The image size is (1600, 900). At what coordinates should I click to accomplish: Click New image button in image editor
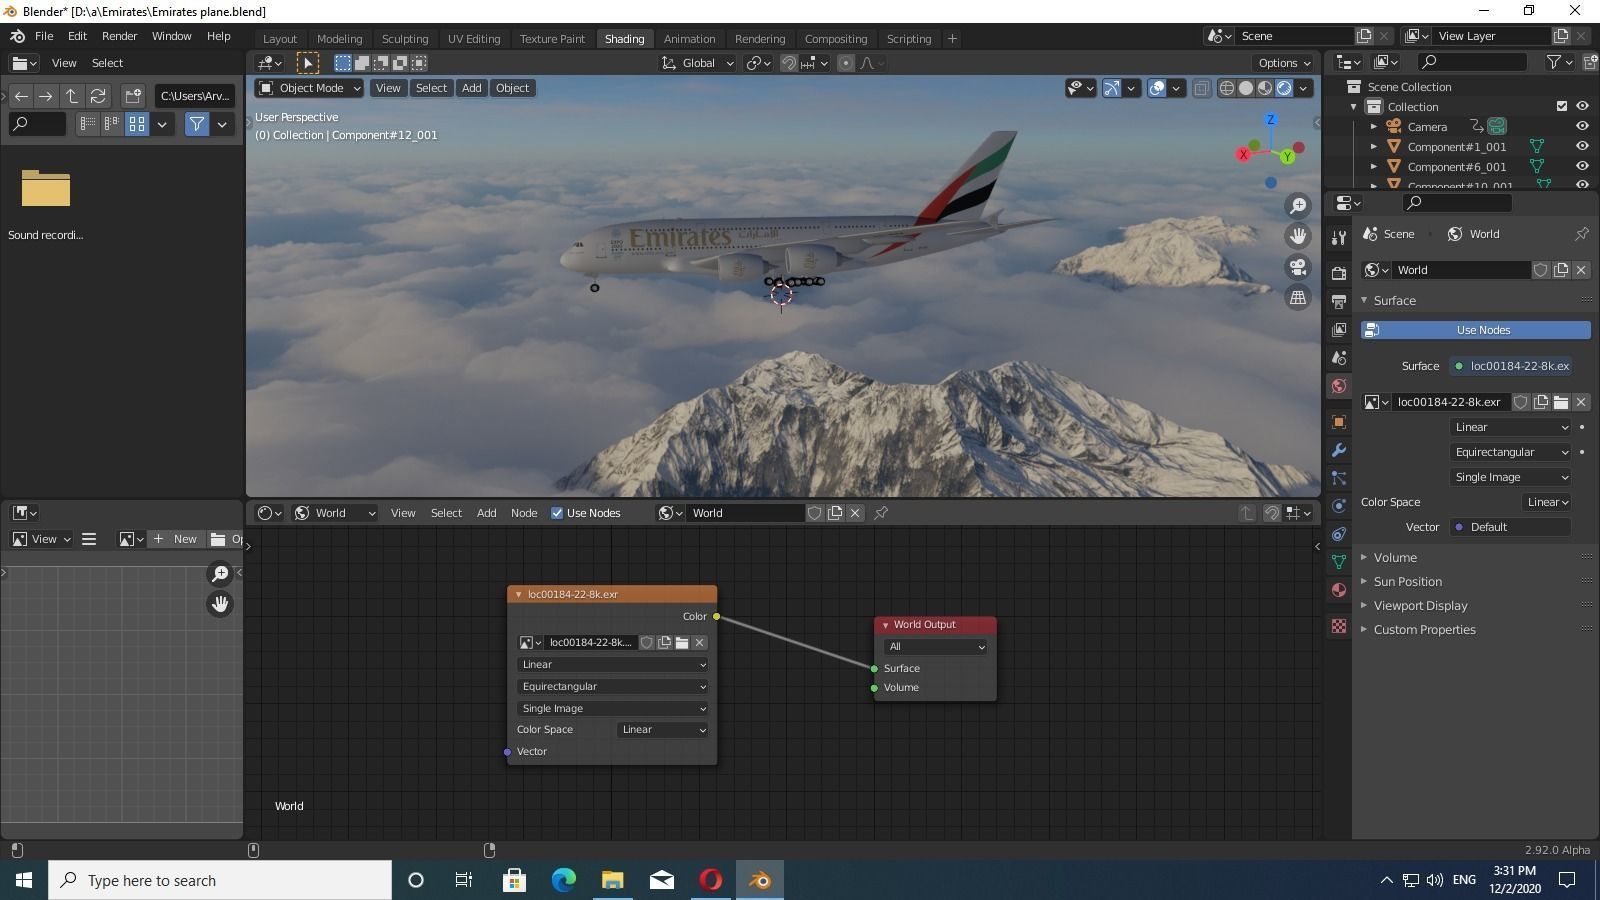click(176, 539)
